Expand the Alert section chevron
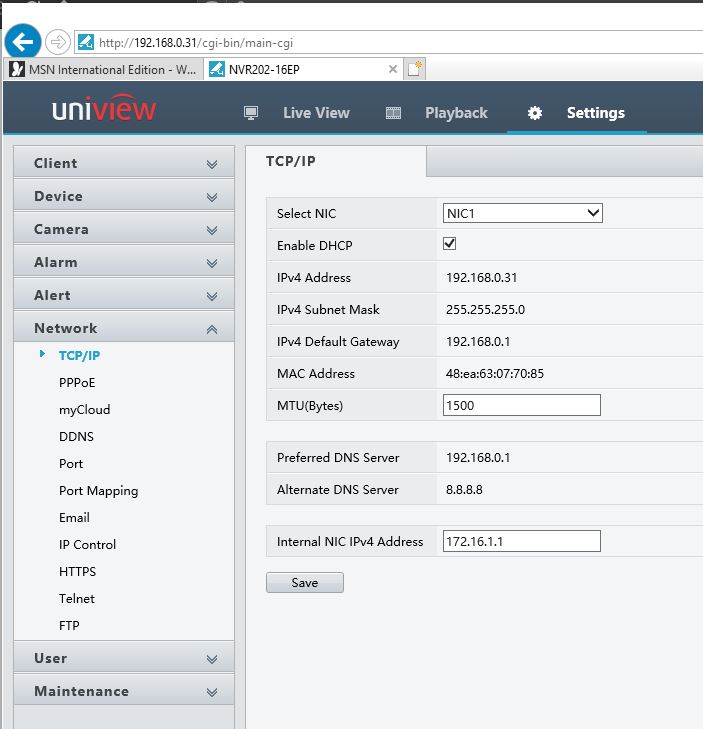703x729 pixels. point(212,296)
